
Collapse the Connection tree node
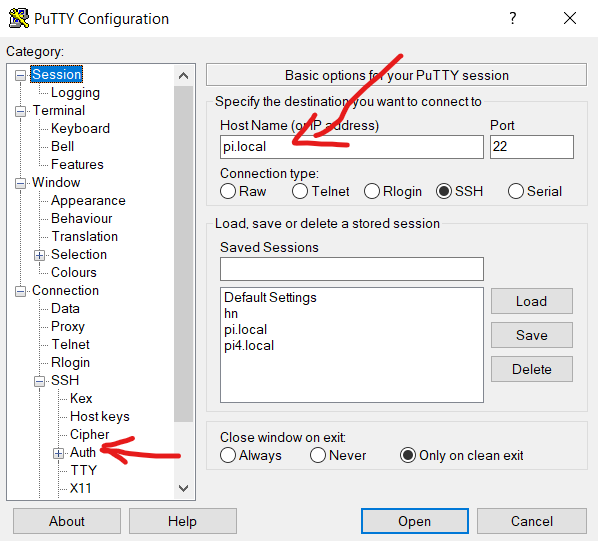20,291
